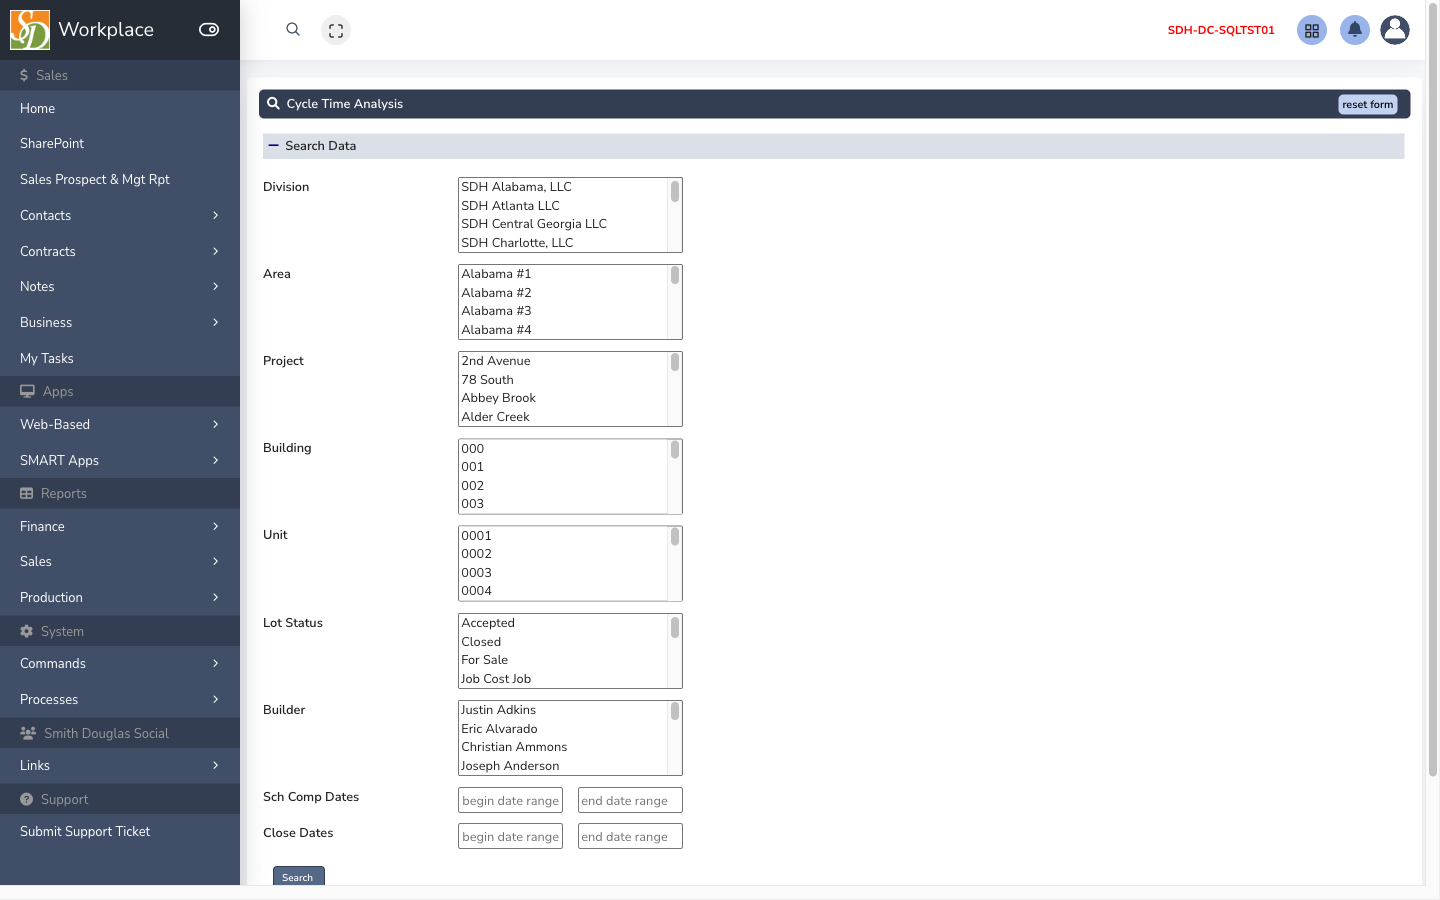Expand the Contracts menu

[x=120, y=251]
